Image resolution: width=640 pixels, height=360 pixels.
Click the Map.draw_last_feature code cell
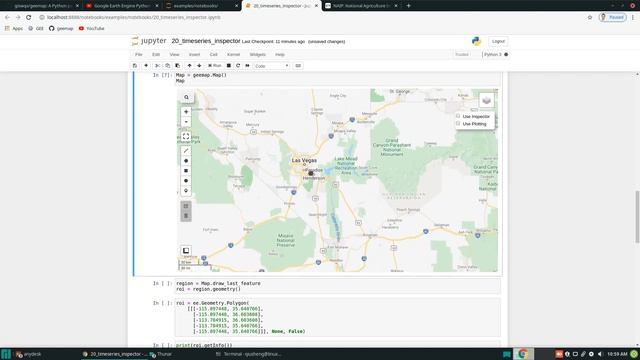pyautogui.click(x=337, y=286)
